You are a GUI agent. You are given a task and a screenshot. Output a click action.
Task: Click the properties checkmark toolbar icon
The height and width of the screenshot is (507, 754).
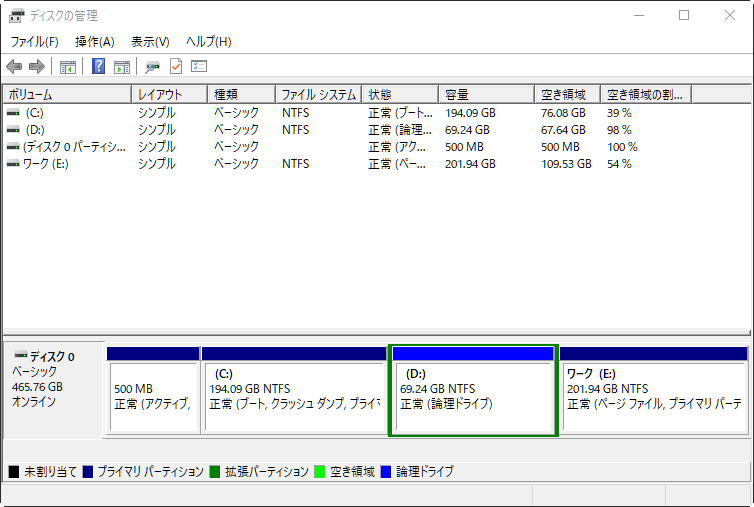[176, 66]
